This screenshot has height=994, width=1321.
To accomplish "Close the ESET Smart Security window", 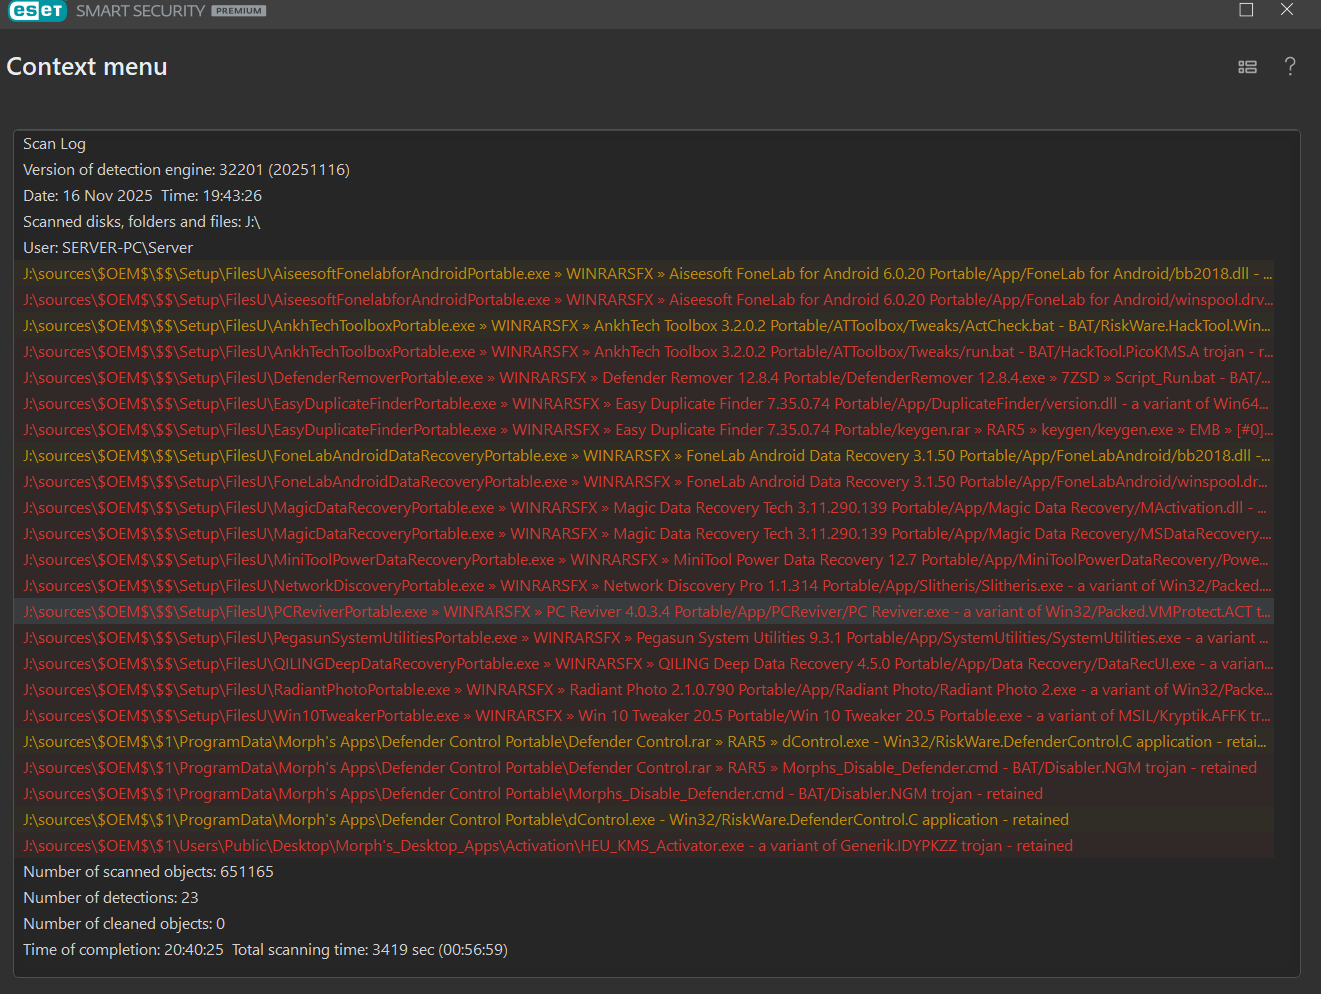I will 1287,10.
